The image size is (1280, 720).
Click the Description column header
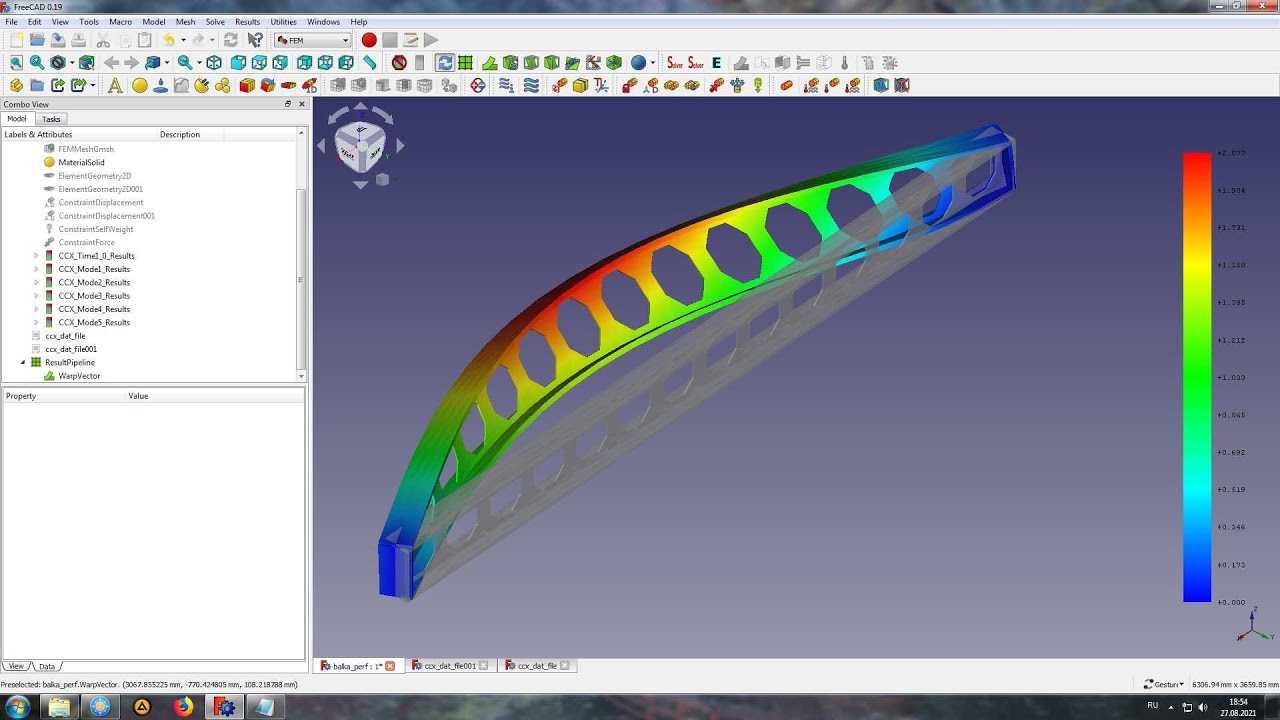(180, 134)
